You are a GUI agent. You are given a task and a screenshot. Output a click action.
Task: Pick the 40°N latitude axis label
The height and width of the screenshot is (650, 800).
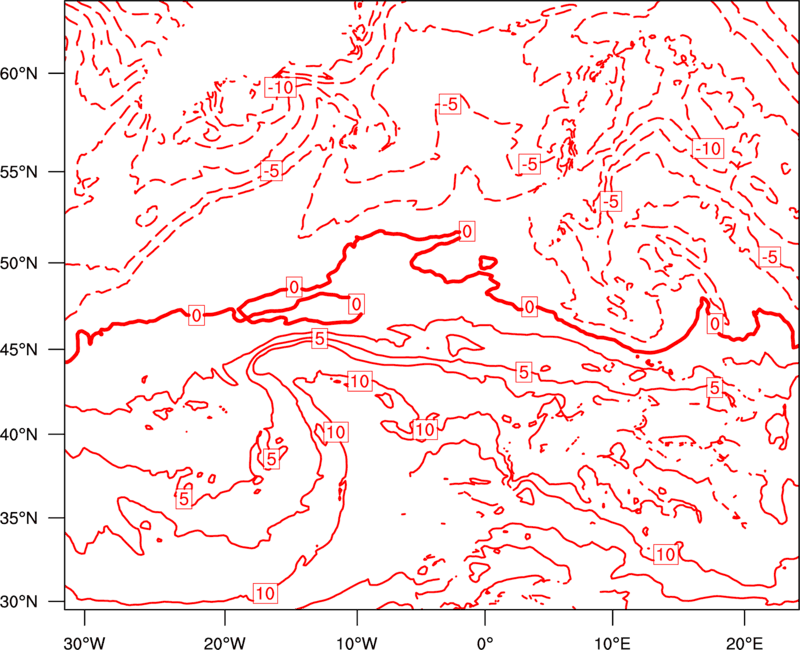click(x=19, y=435)
